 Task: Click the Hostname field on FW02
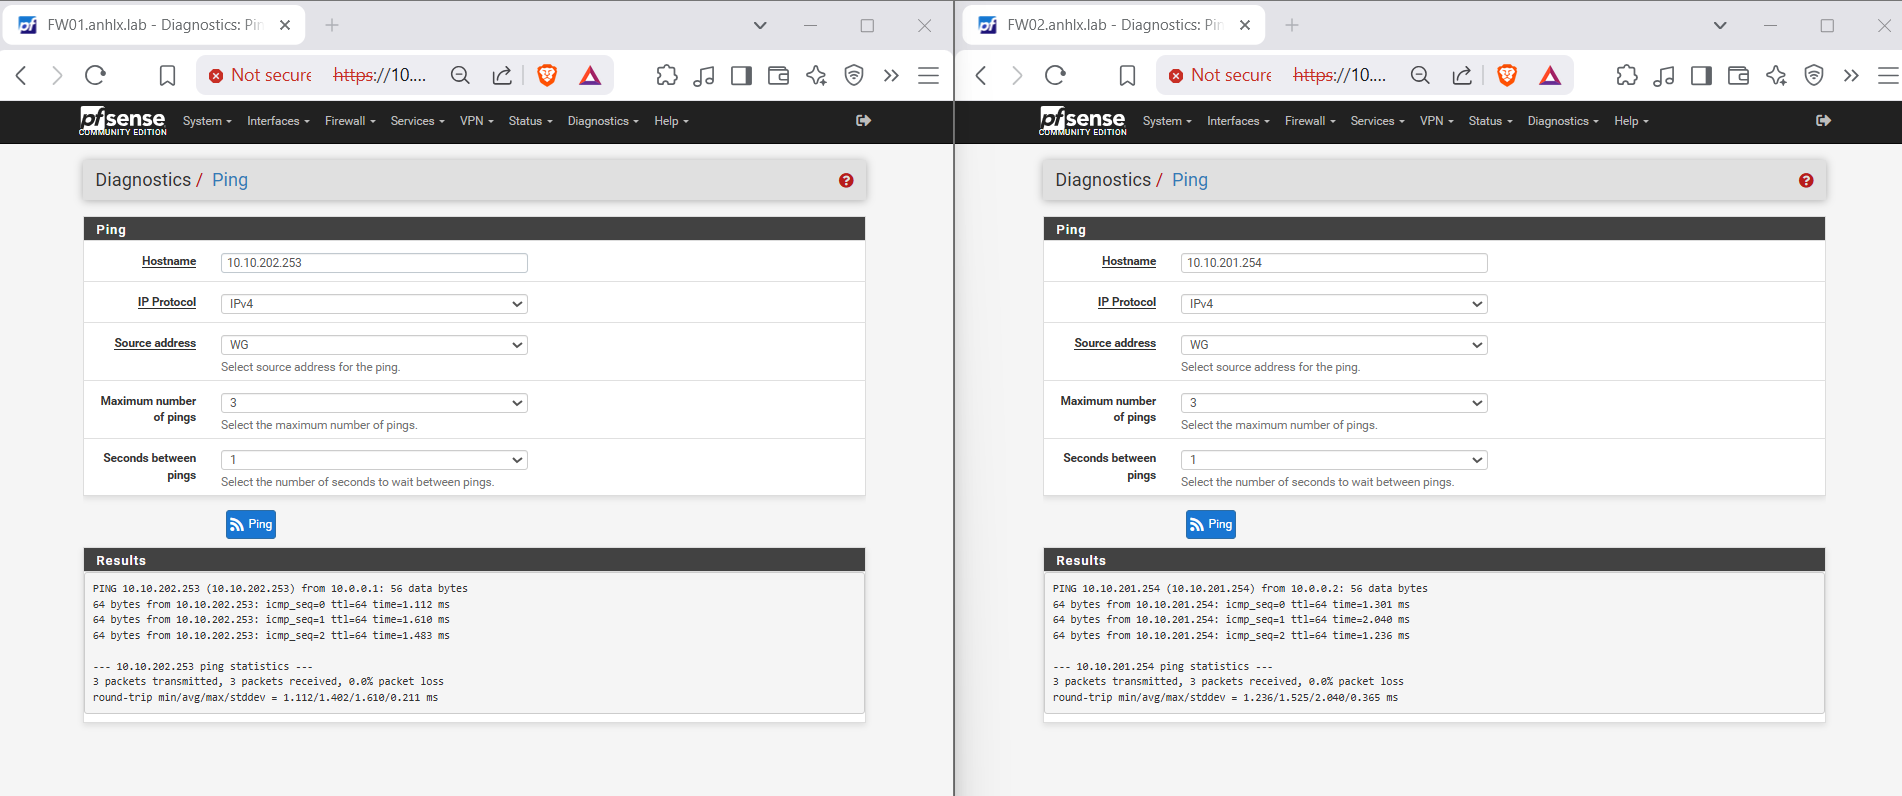click(1333, 263)
